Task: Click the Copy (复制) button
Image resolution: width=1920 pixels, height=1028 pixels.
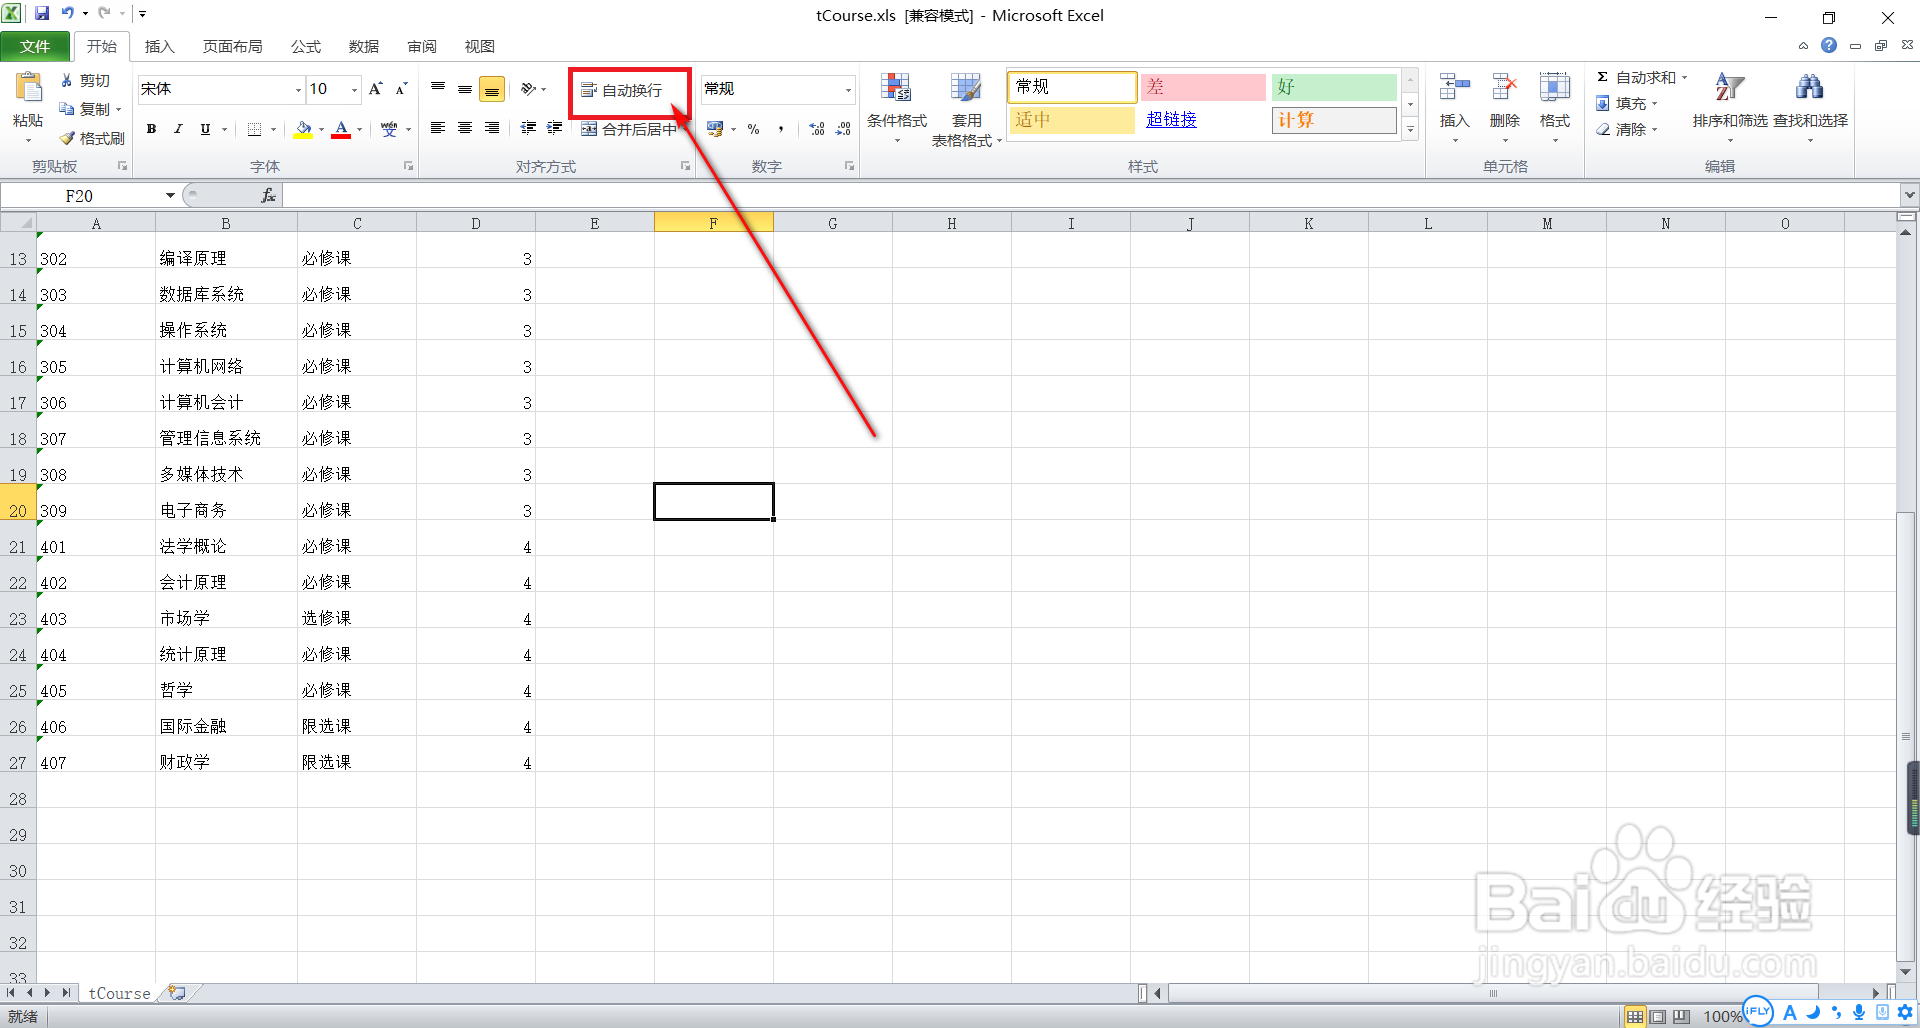Action: (x=85, y=109)
